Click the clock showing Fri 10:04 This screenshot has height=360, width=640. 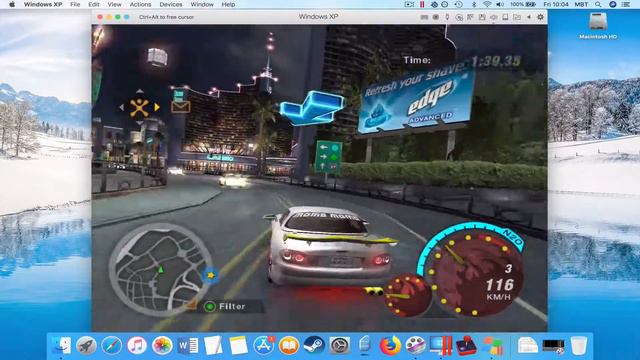click(x=556, y=4)
